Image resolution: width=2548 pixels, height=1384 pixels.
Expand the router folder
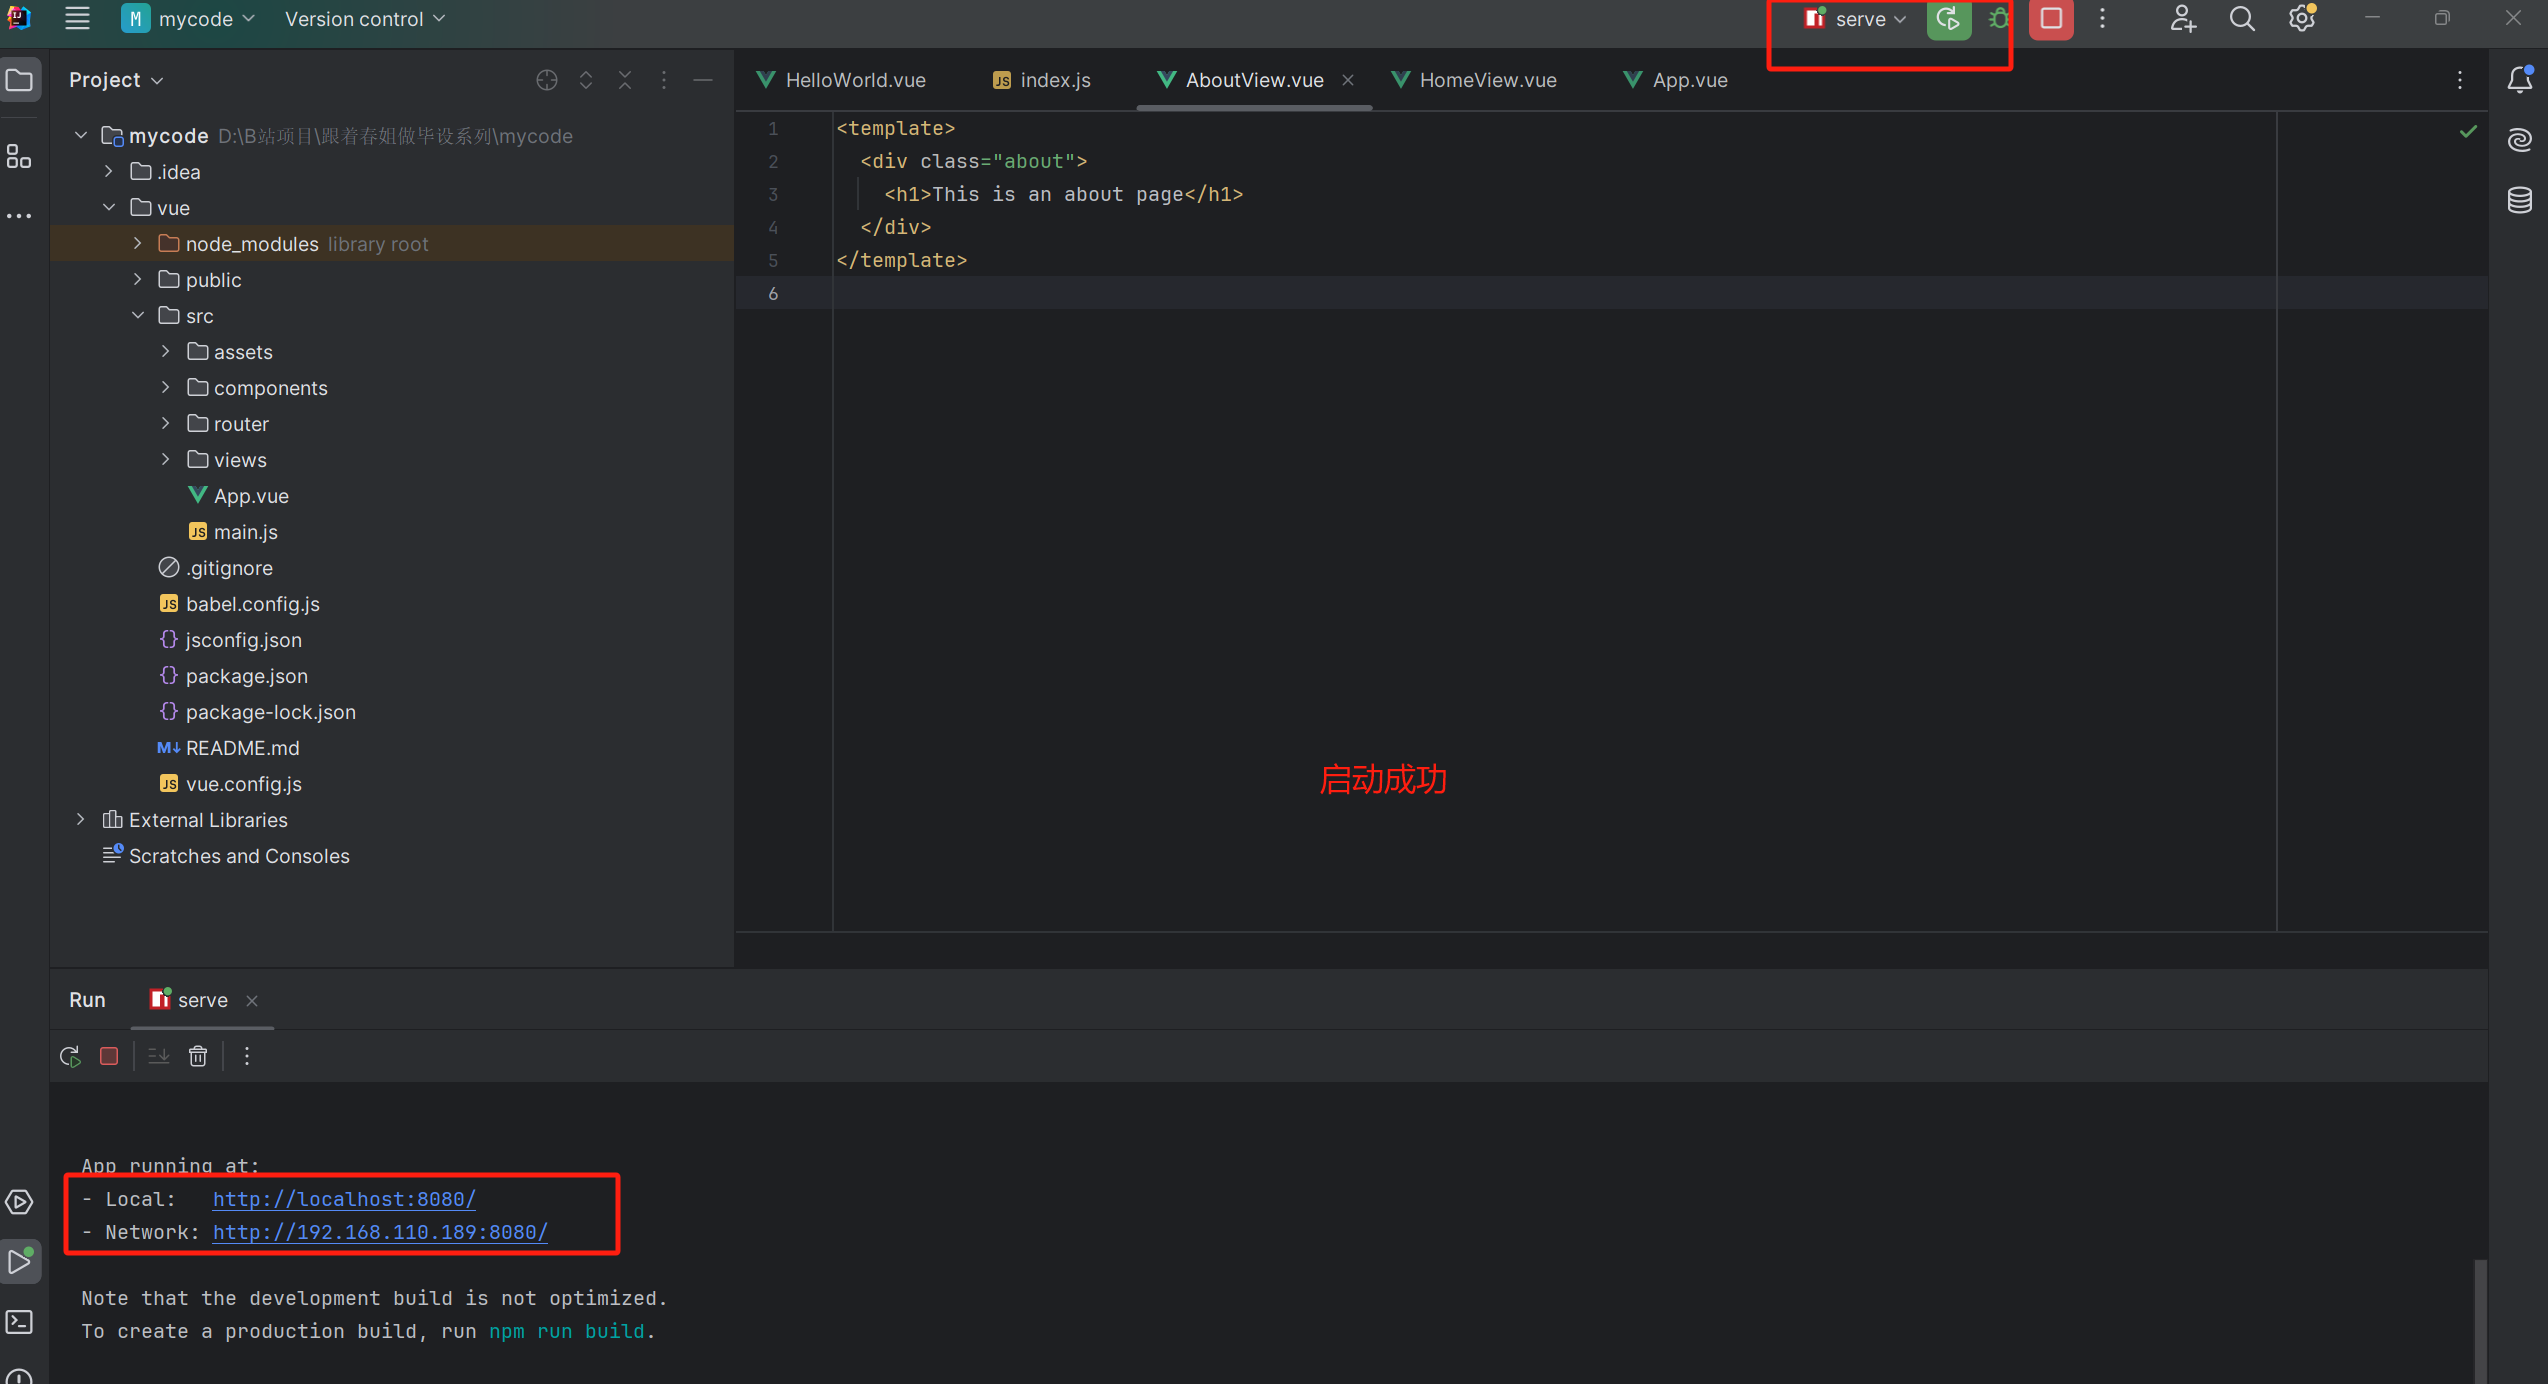[x=165, y=423]
